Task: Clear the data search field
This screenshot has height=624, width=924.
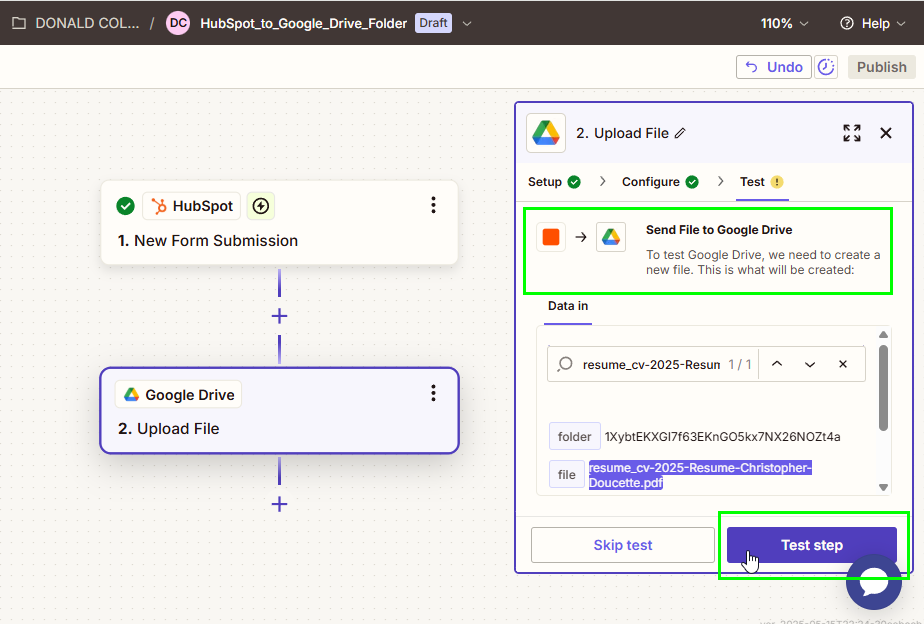Action: (843, 364)
